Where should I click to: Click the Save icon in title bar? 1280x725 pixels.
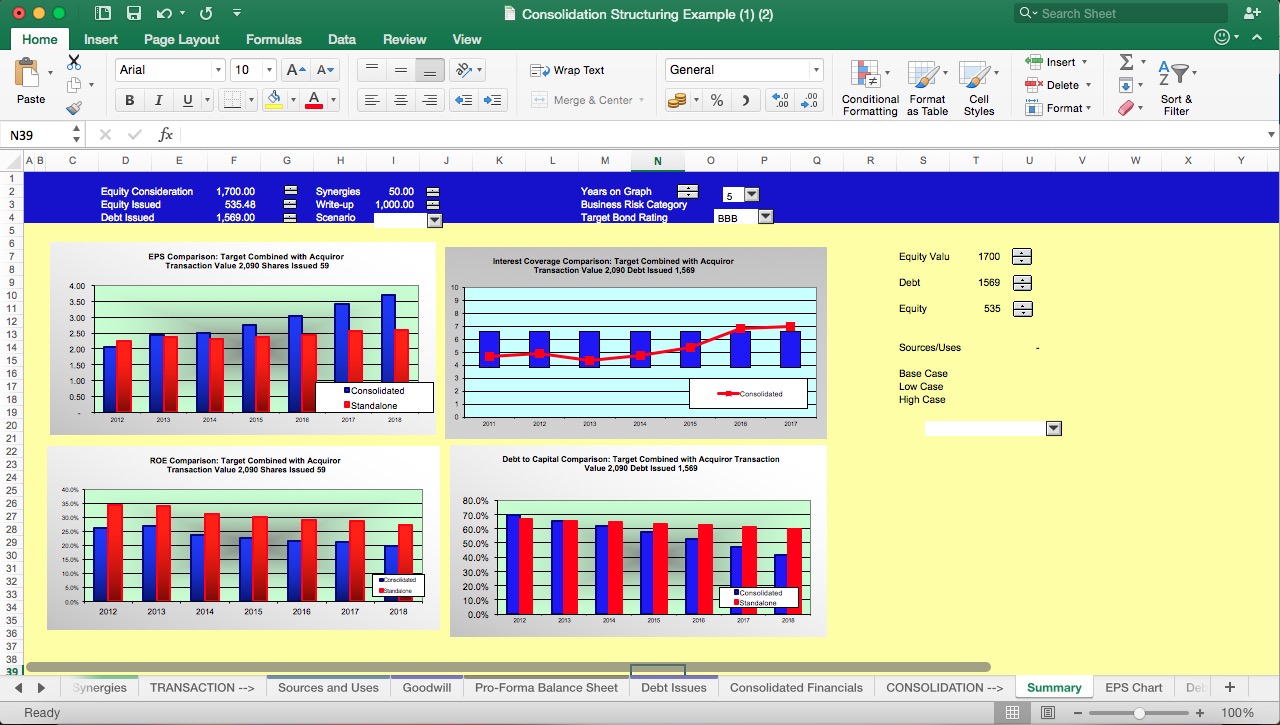tap(133, 14)
